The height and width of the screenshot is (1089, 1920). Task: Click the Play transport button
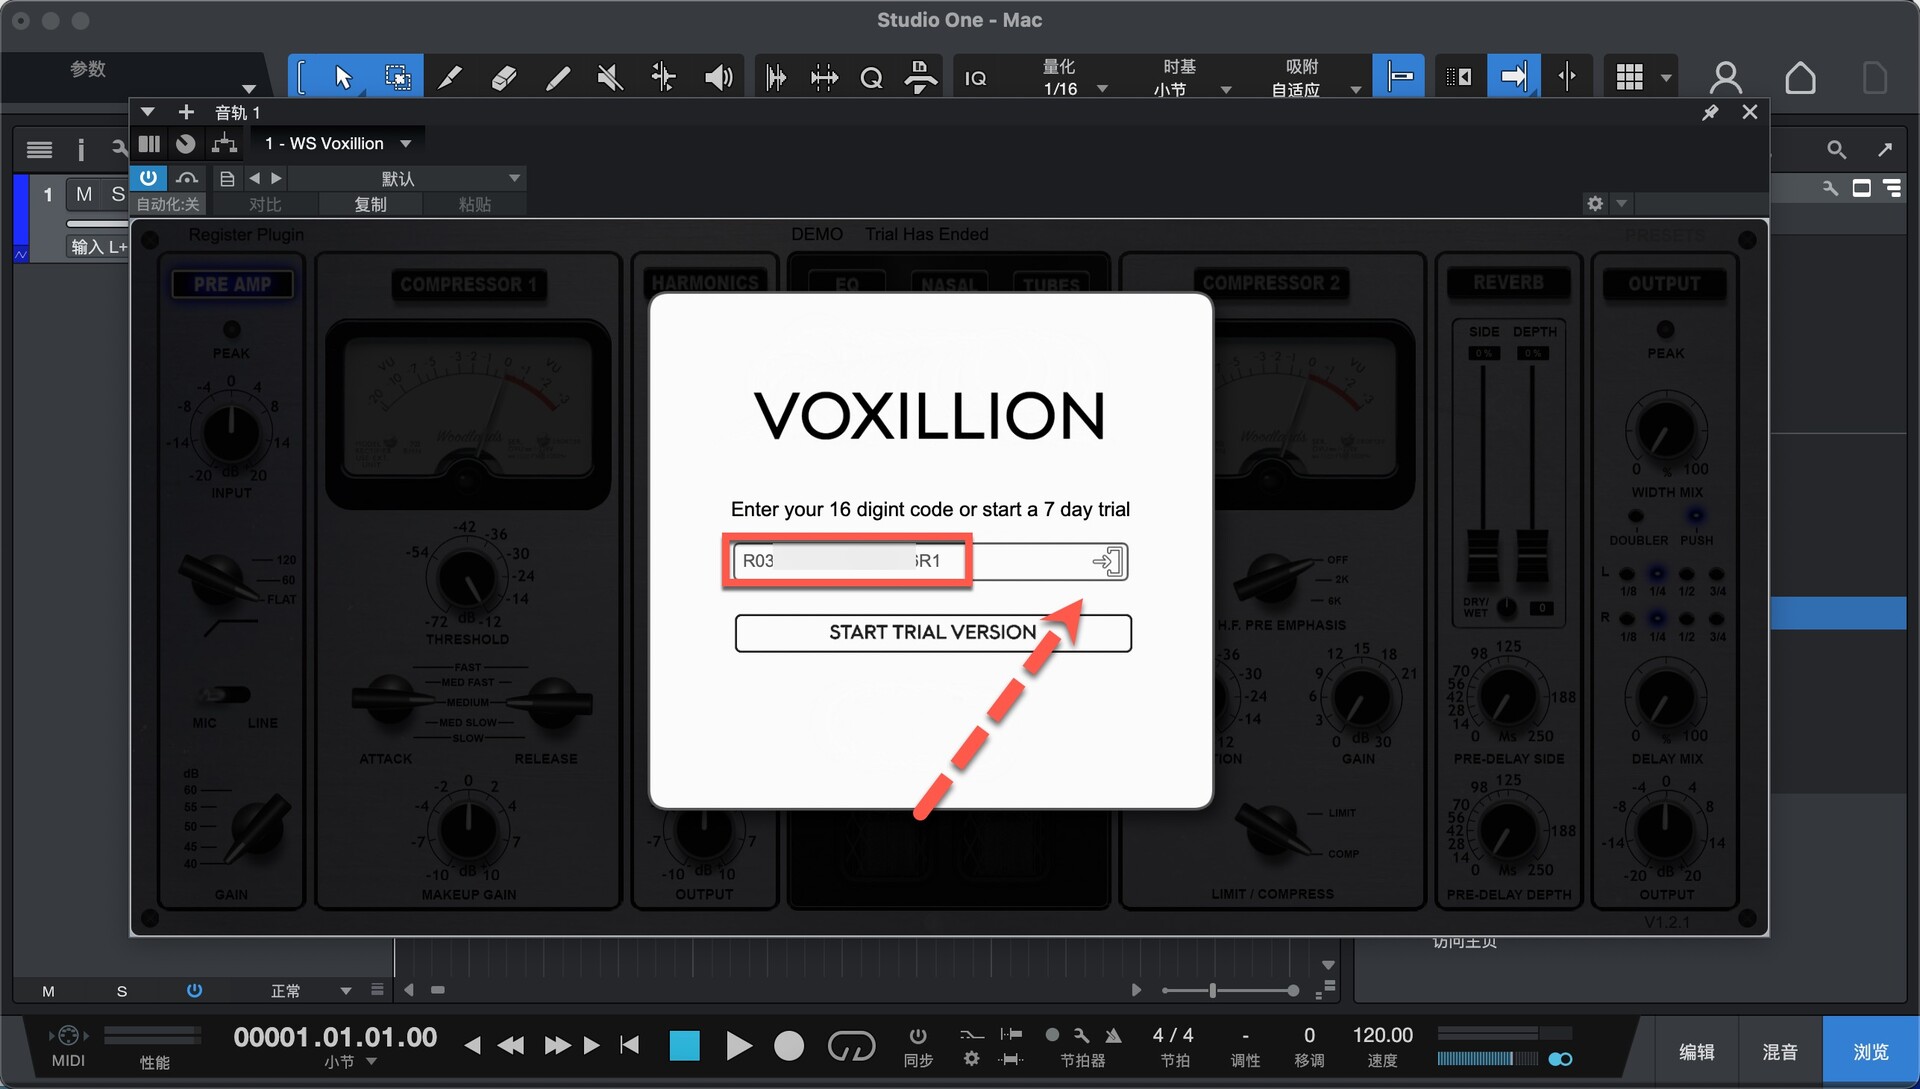click(738, 1046)
